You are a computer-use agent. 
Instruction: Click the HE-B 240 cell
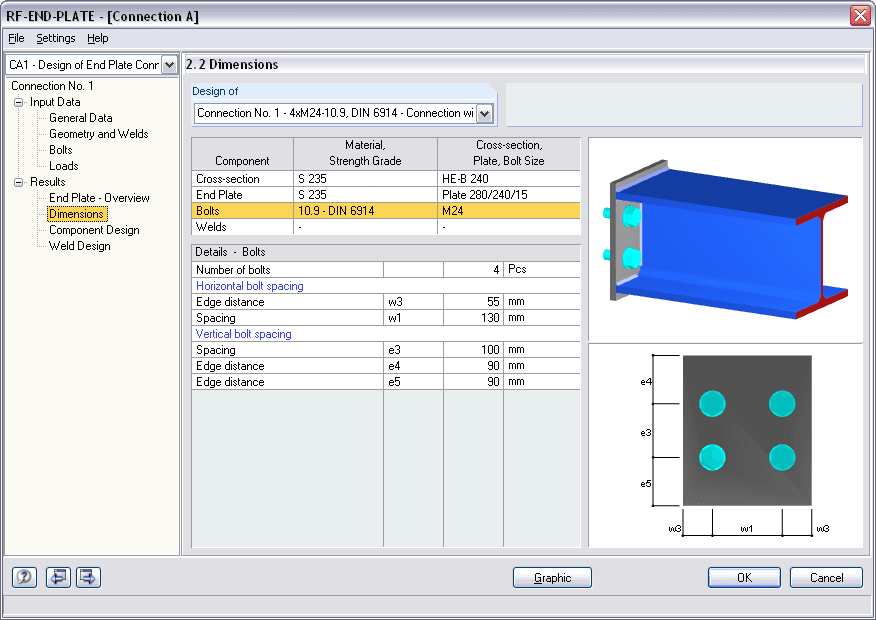[509, 179]
